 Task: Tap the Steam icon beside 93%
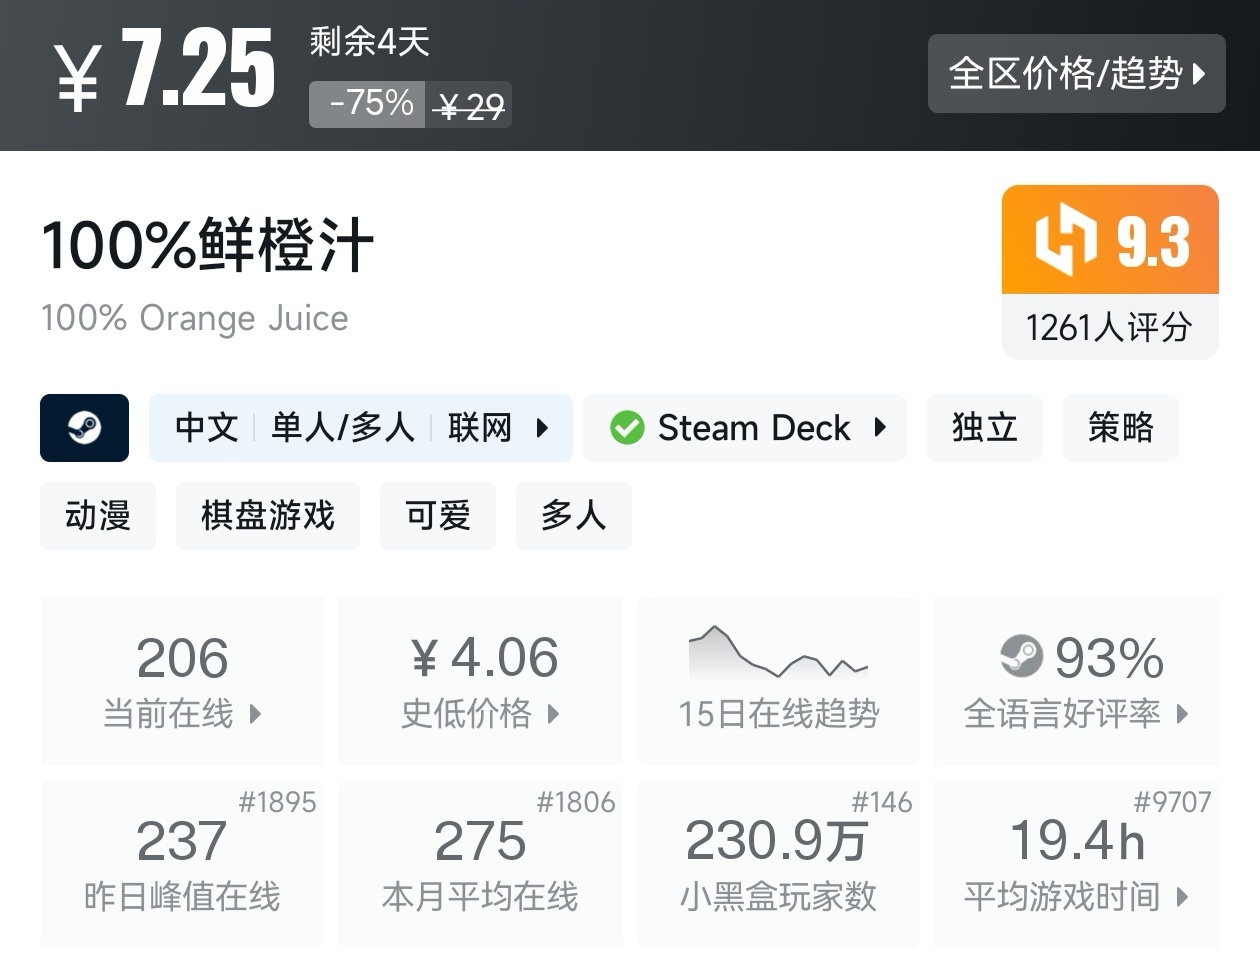pyautogui.click(x=1021, y=657)
